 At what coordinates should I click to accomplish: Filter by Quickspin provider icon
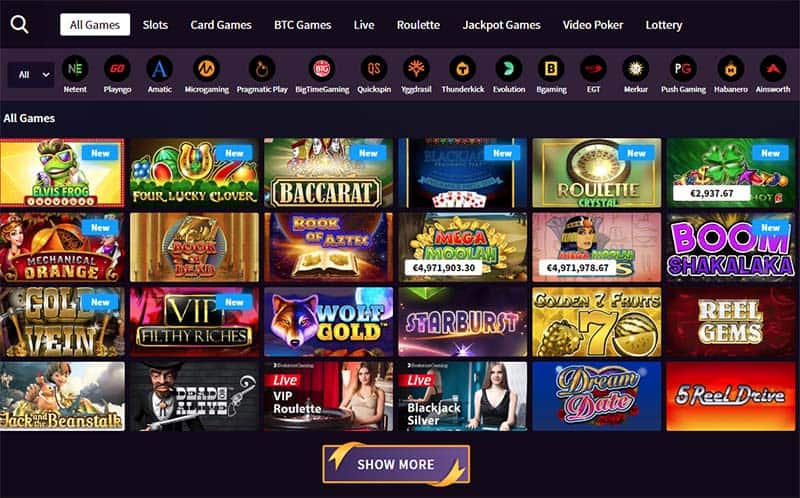point(374,68)
